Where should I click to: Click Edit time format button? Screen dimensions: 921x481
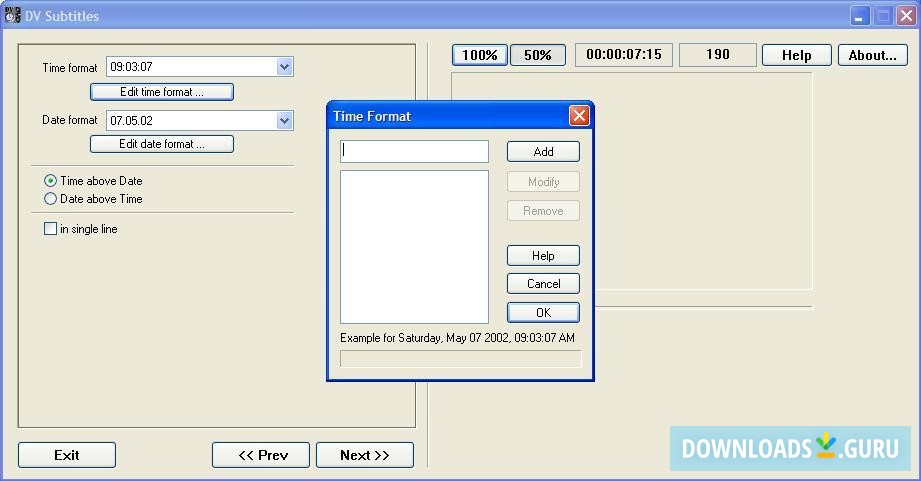point(162,92)
